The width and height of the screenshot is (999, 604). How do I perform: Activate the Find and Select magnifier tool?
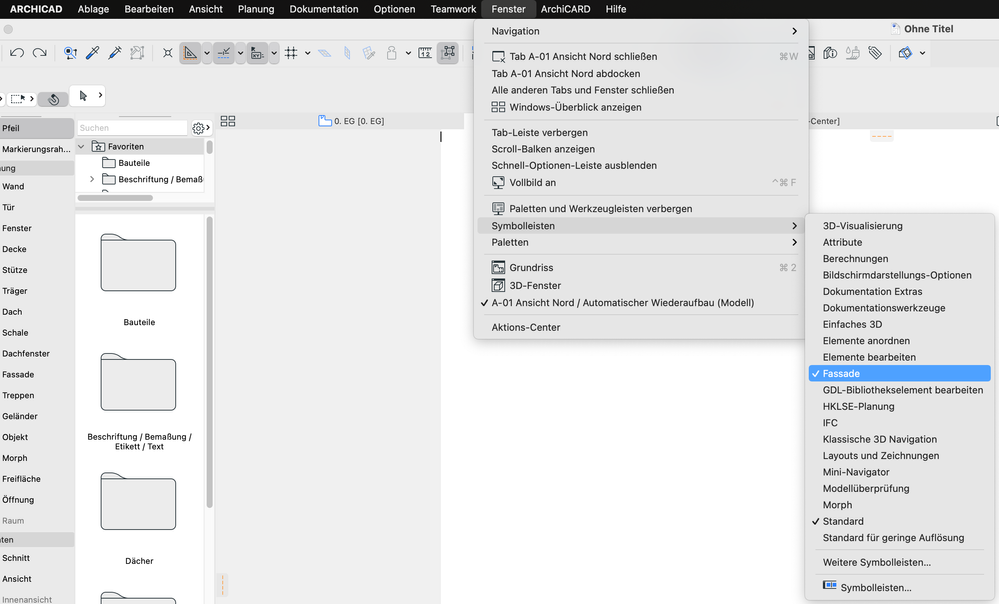click(x=70, y=53)
